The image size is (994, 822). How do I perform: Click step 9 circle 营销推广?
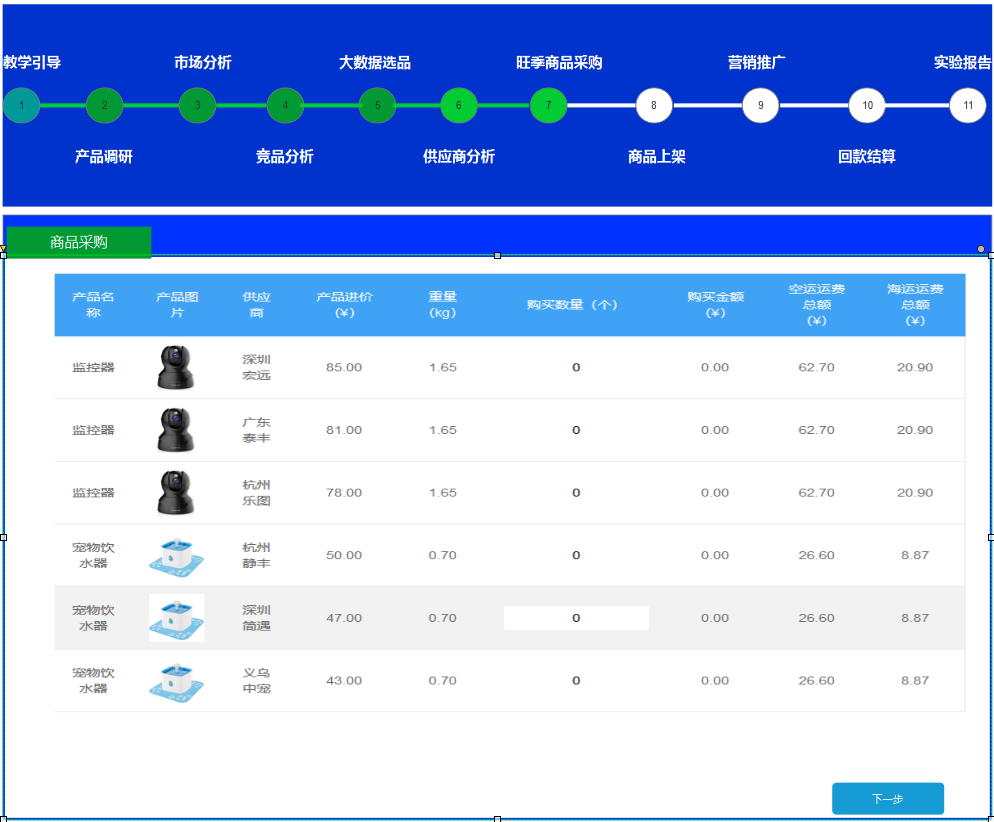(760, 105)
